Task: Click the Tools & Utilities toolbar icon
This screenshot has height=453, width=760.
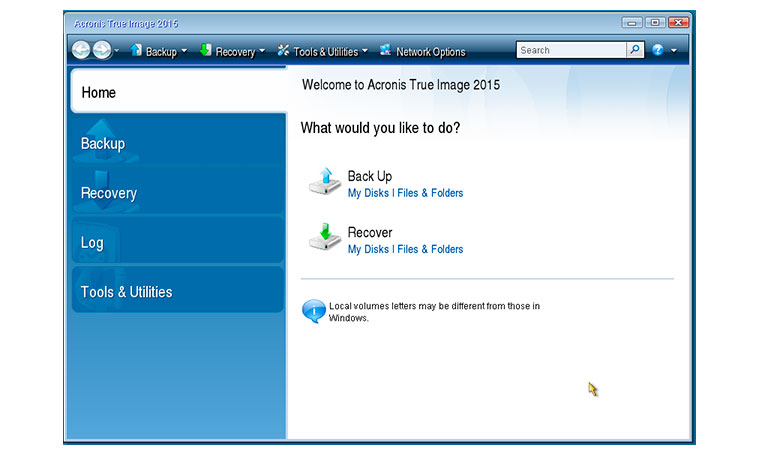Action: coord(283,50)
